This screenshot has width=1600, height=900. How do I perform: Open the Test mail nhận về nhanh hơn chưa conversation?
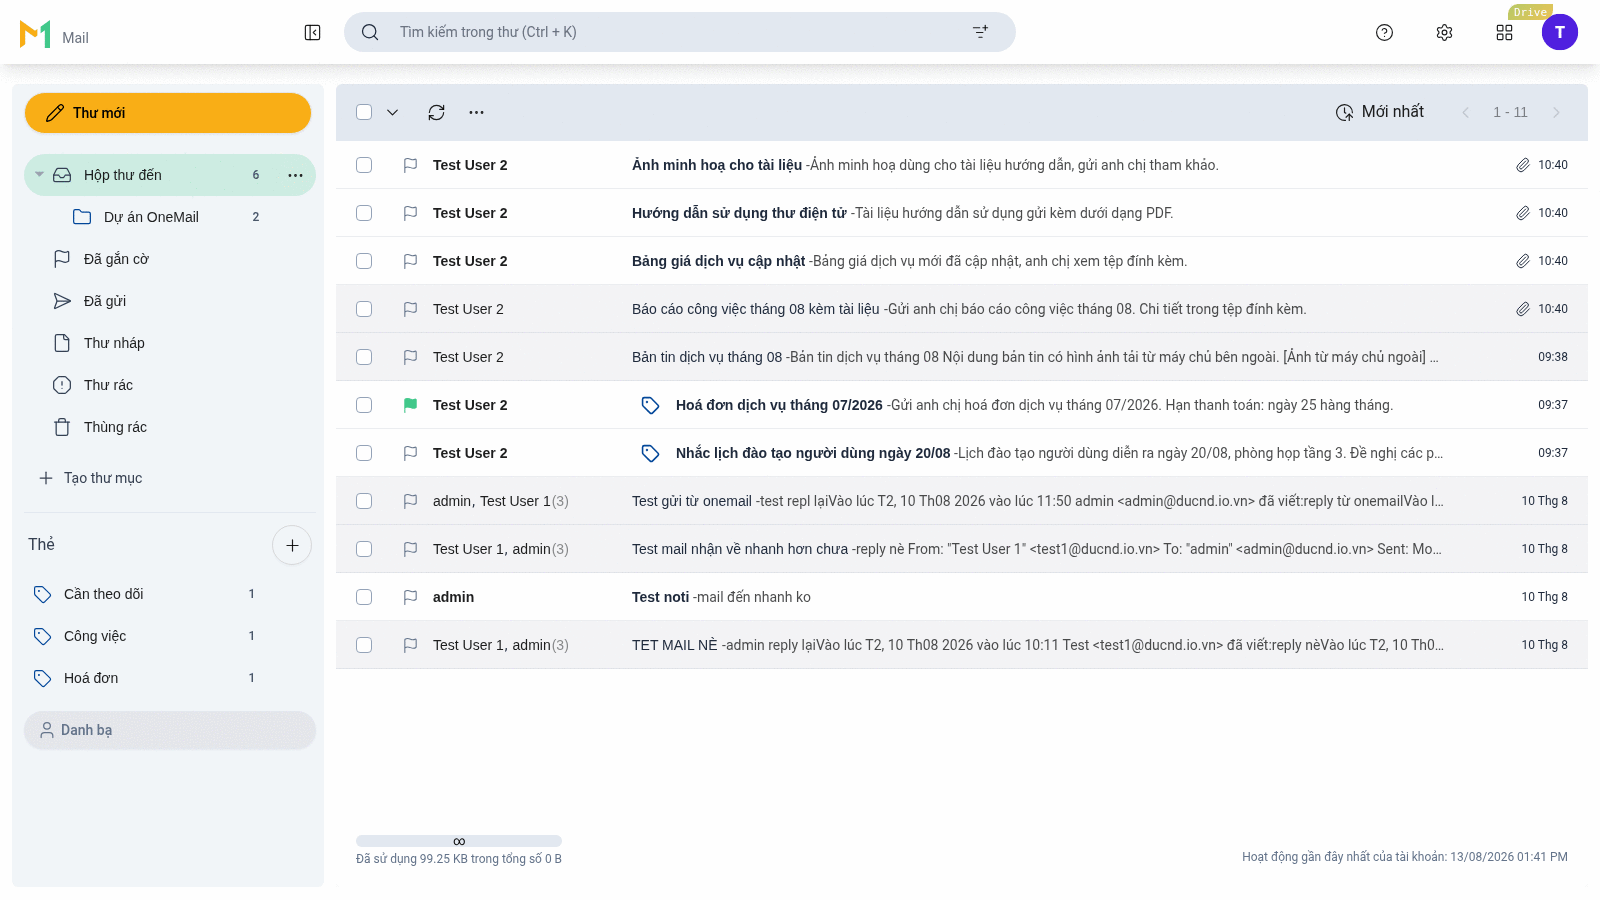962,549
